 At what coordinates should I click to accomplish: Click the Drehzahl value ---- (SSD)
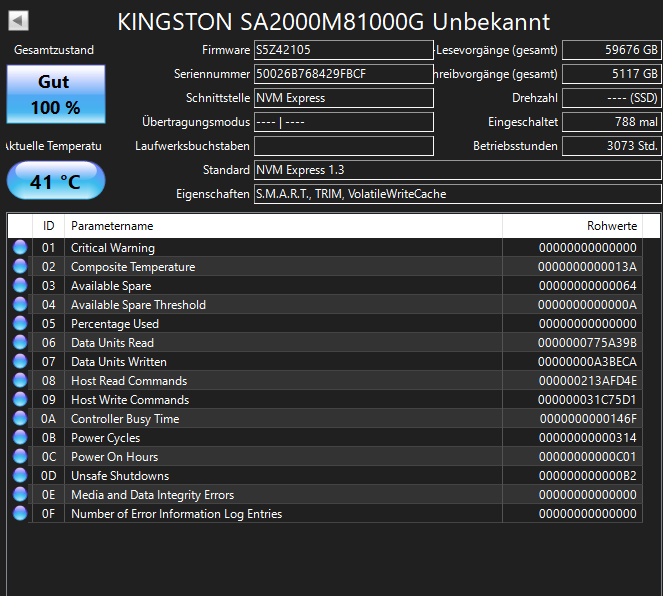tap(611, 98)
